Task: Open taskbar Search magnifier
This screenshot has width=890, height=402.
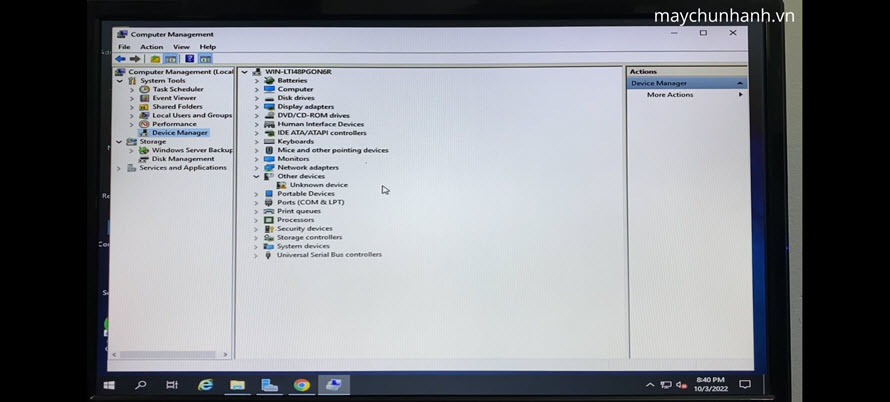Action: [x=140, y=385]
